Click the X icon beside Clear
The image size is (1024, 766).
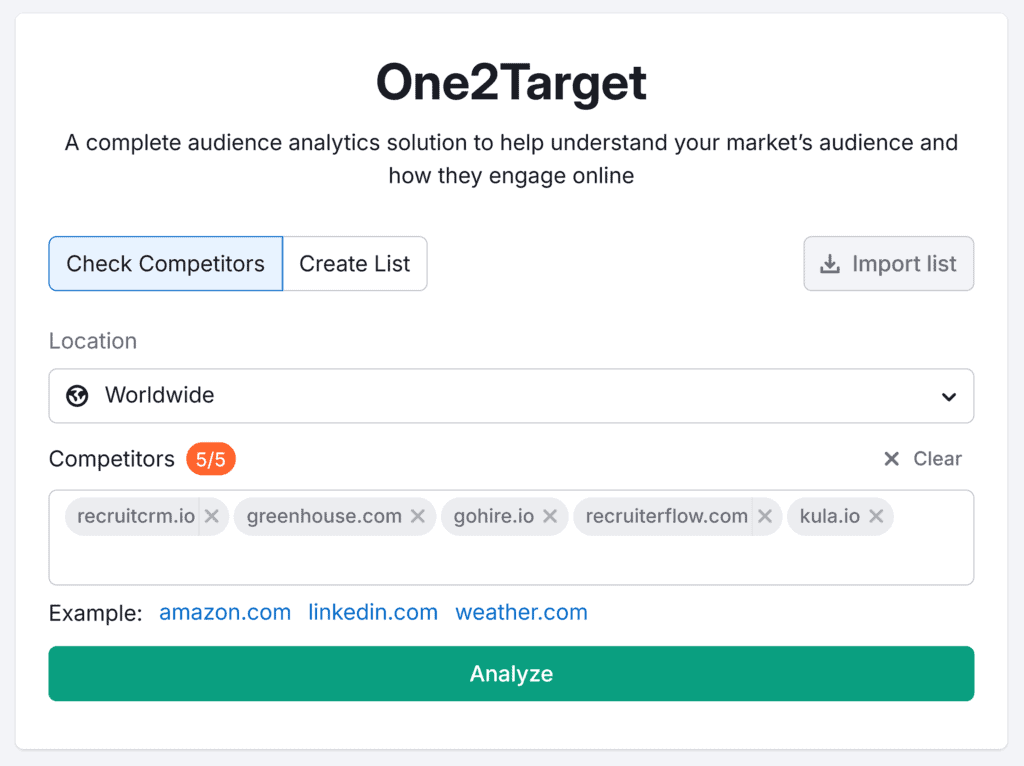(891, 459)
